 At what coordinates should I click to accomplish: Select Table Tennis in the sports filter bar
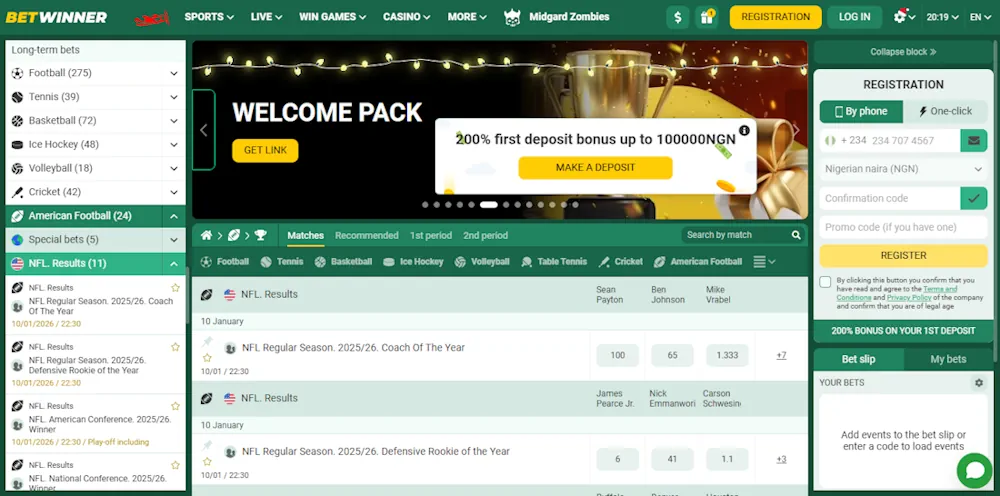pos(554,261)
